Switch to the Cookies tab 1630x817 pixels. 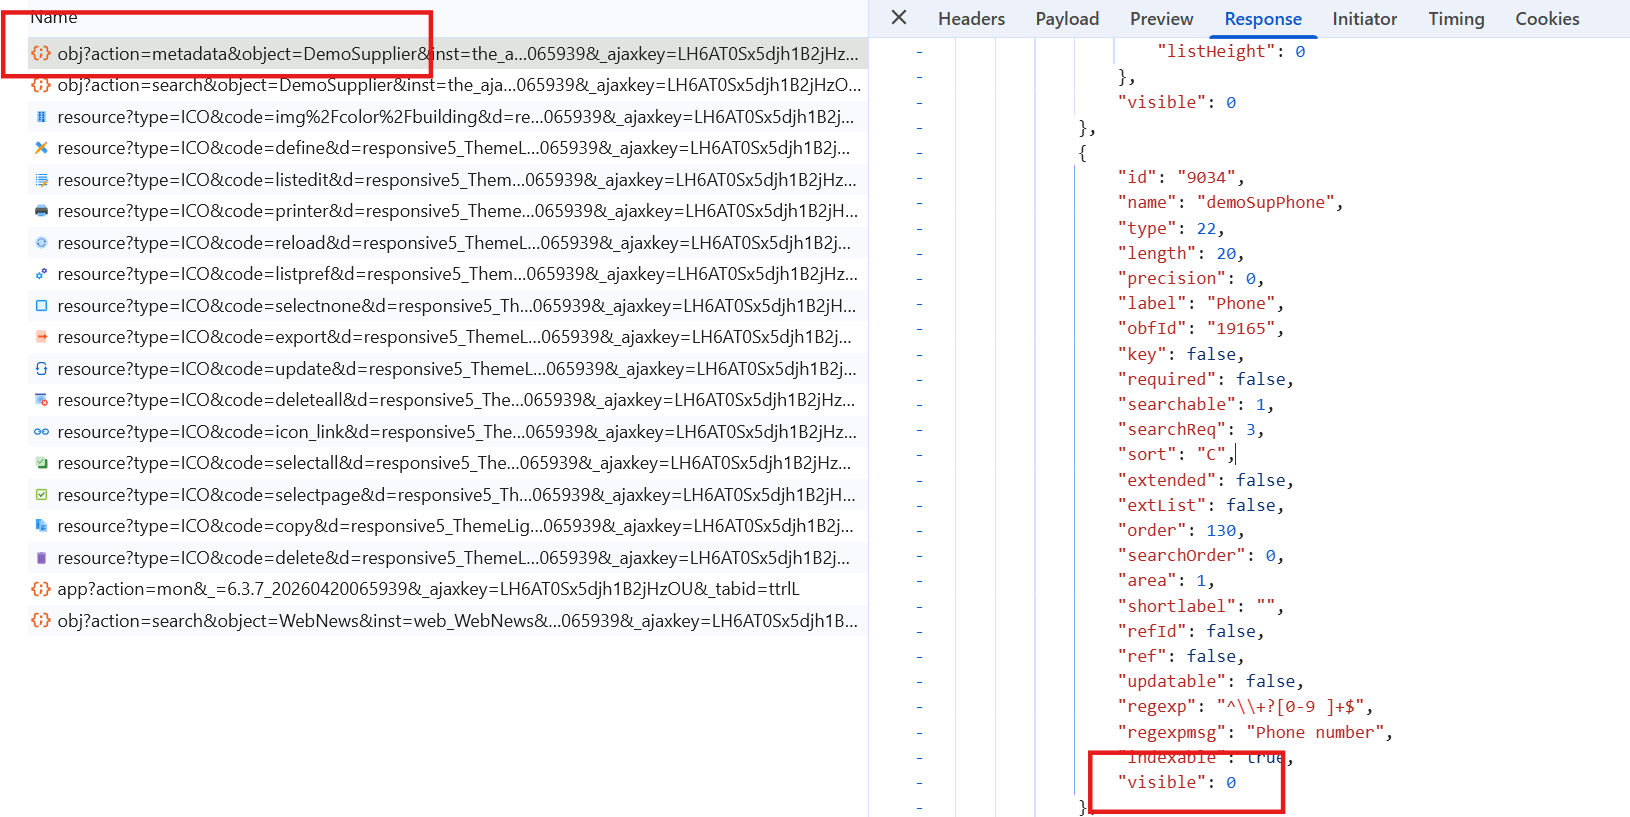(1547, 19)
